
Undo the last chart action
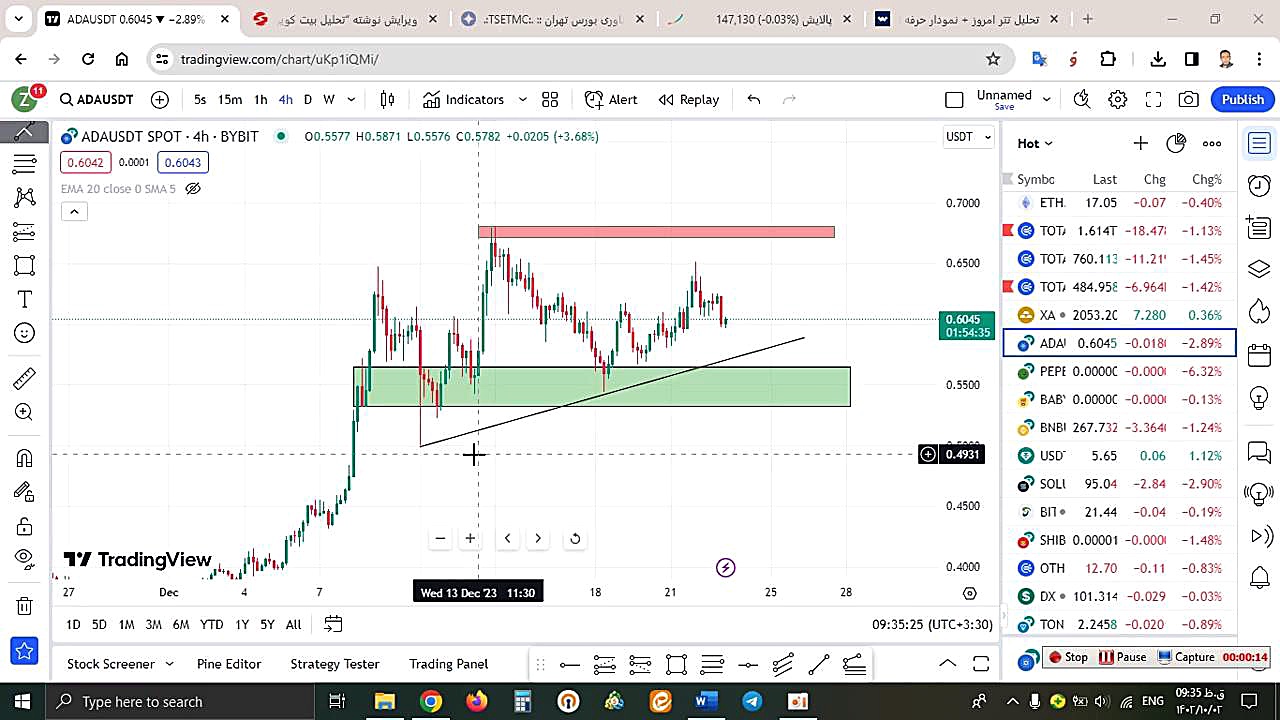coord(754,99)
